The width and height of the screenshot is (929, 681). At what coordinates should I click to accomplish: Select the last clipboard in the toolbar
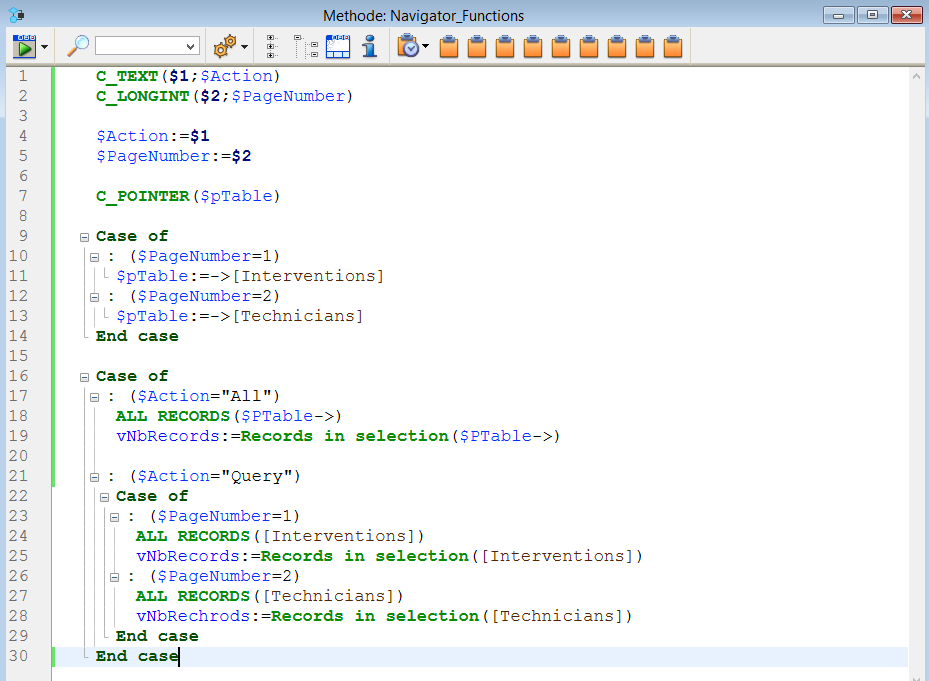click(x=673, y=46)
